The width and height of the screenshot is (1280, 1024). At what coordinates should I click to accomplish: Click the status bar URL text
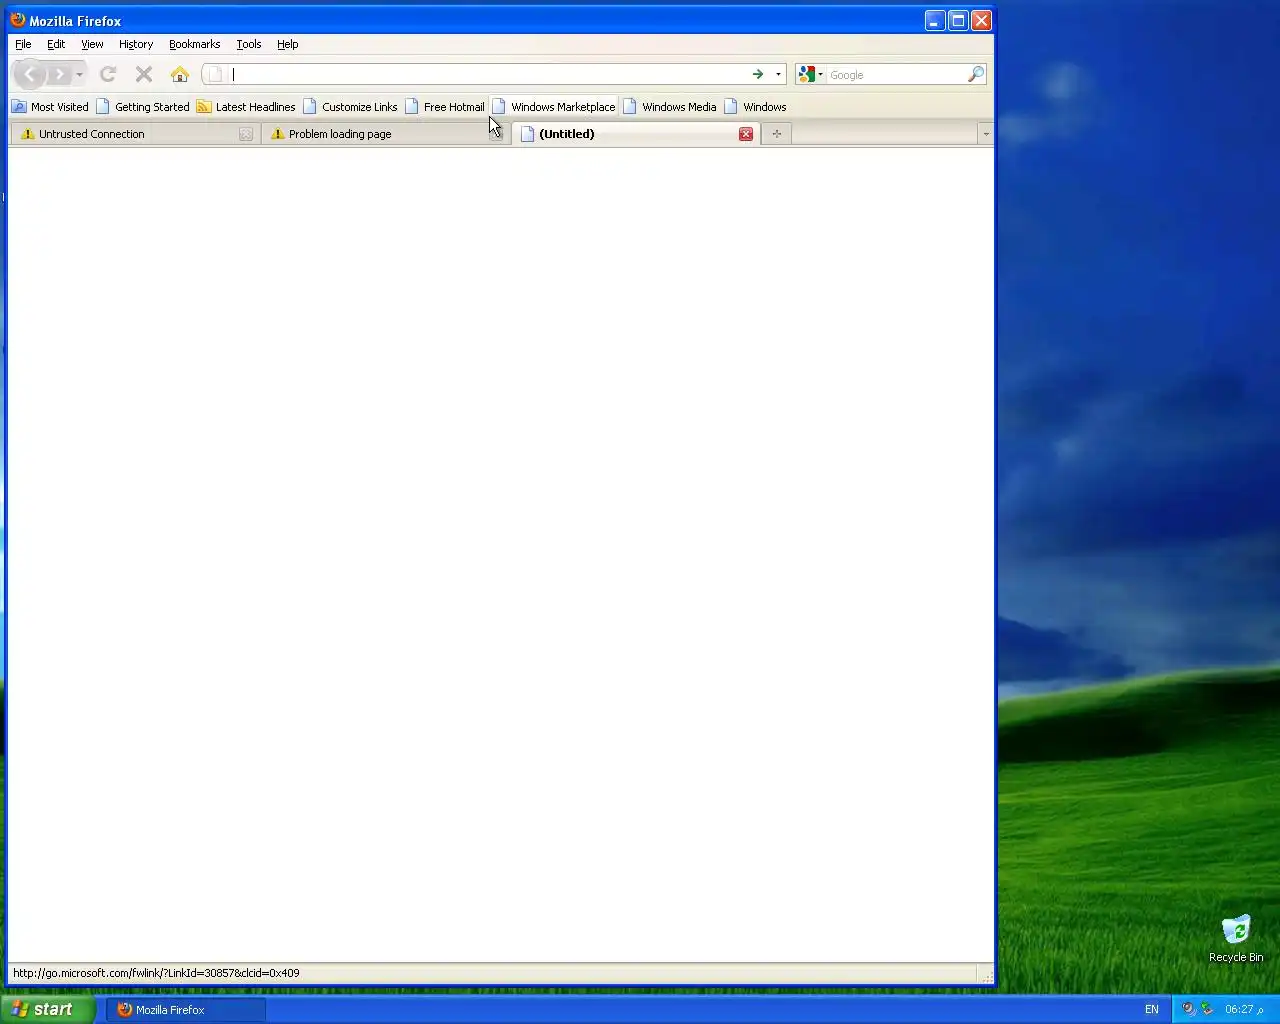tap(156, 973)
